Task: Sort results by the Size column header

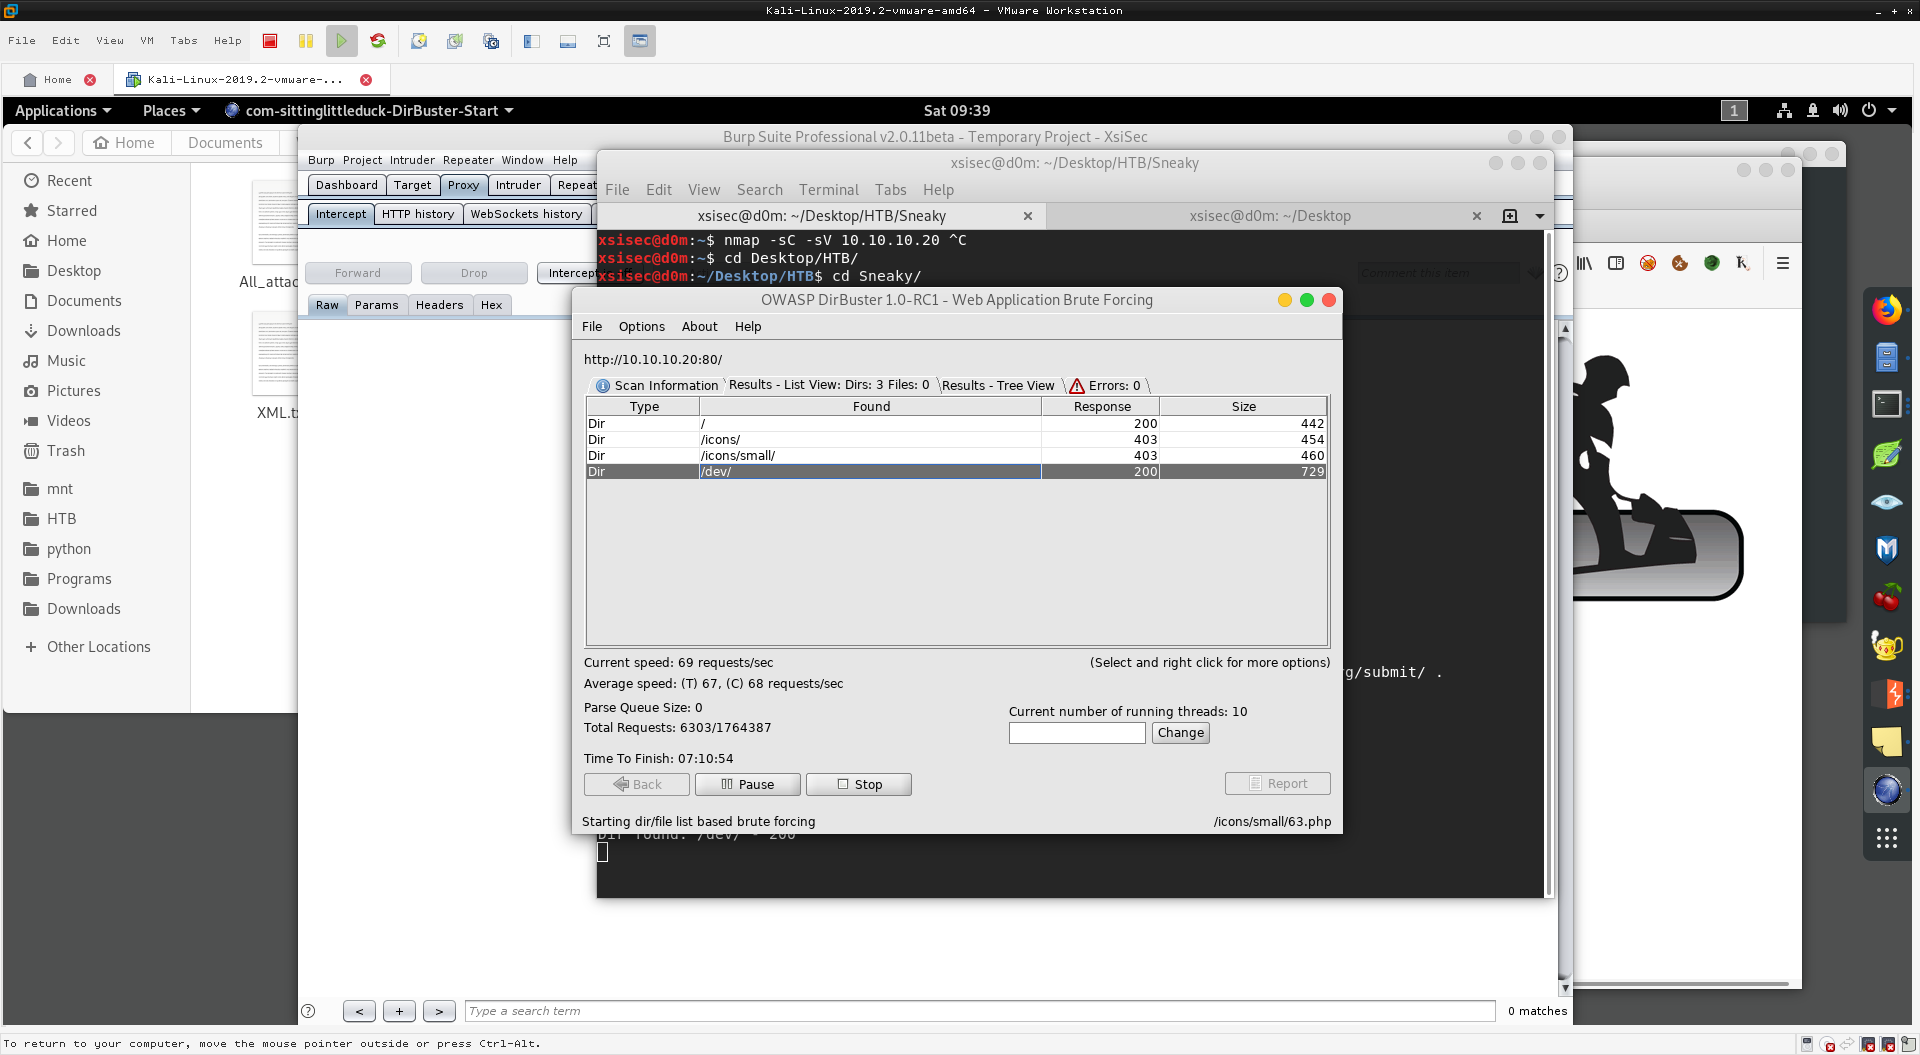Action: pyautogui.click(x=1243, y=406)
